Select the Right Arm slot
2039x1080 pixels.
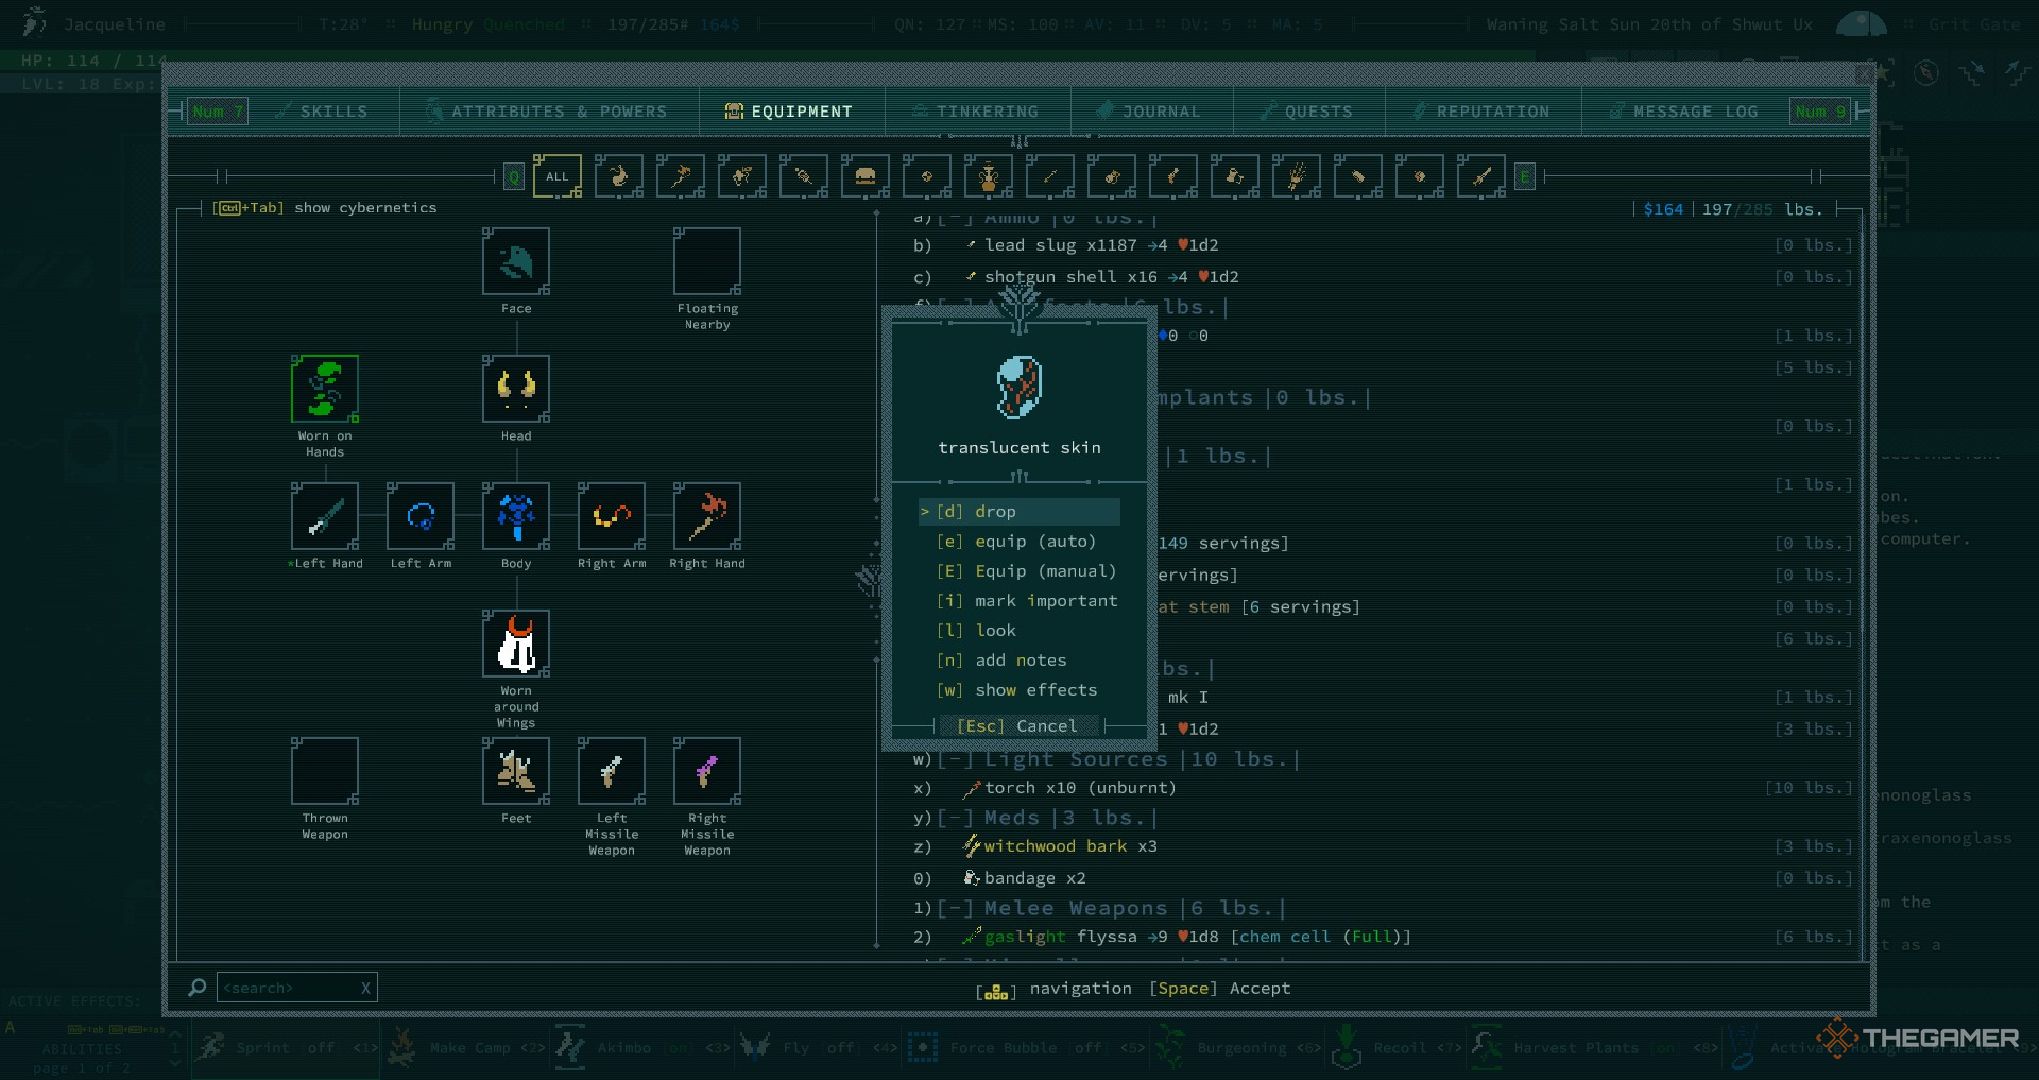tap(612, 516)
